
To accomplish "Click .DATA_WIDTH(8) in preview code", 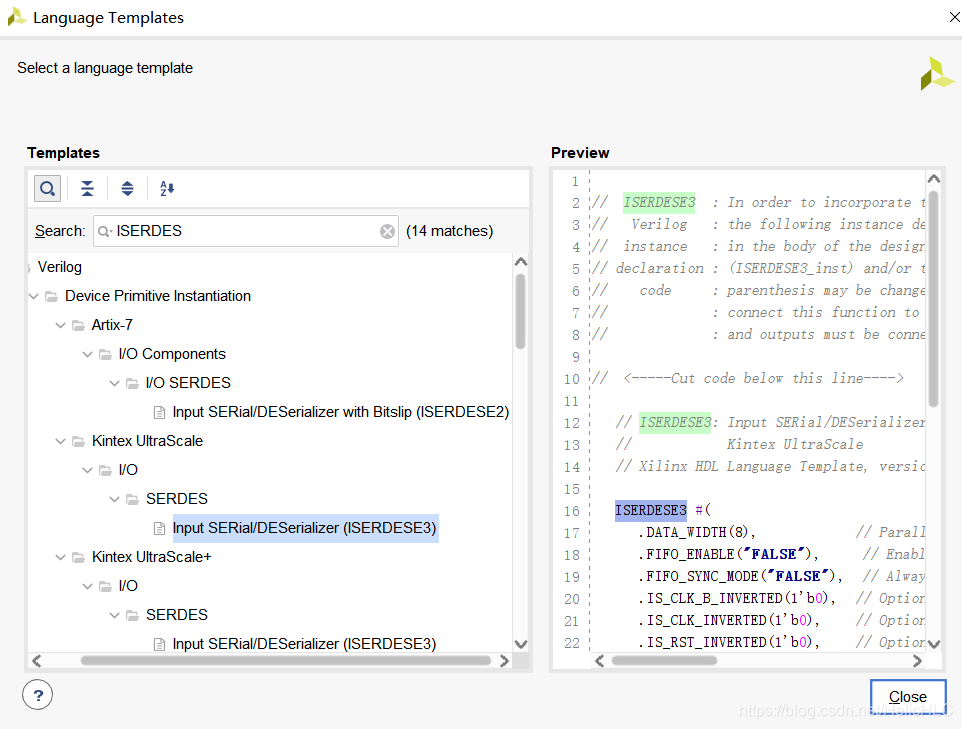I will [696, 532].
